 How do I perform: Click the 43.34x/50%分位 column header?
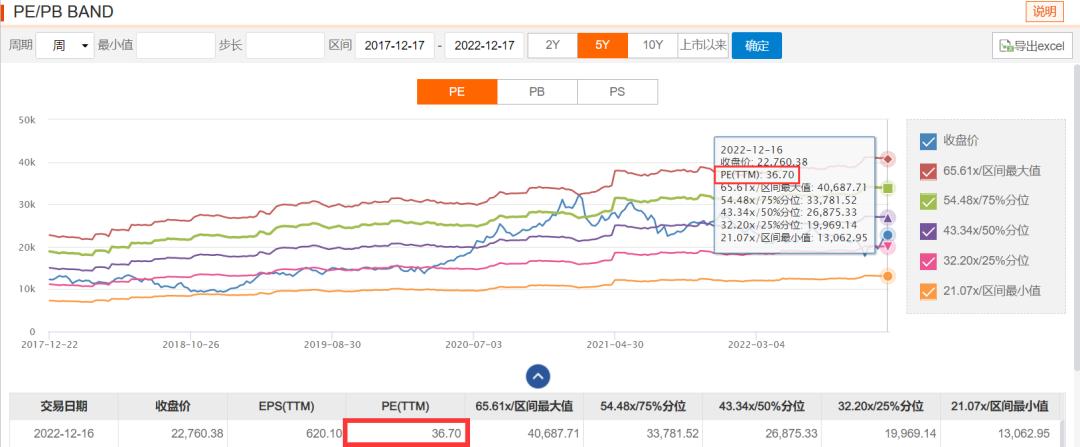tap(762, 406)
